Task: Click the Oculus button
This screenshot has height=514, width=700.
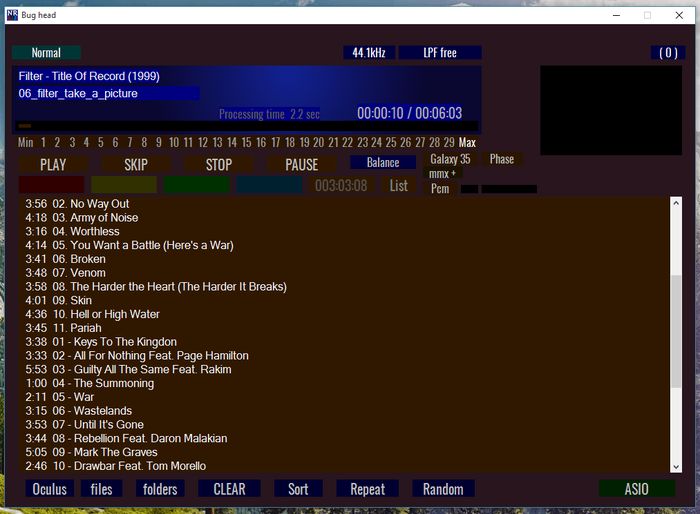Action: pos(50,489)
